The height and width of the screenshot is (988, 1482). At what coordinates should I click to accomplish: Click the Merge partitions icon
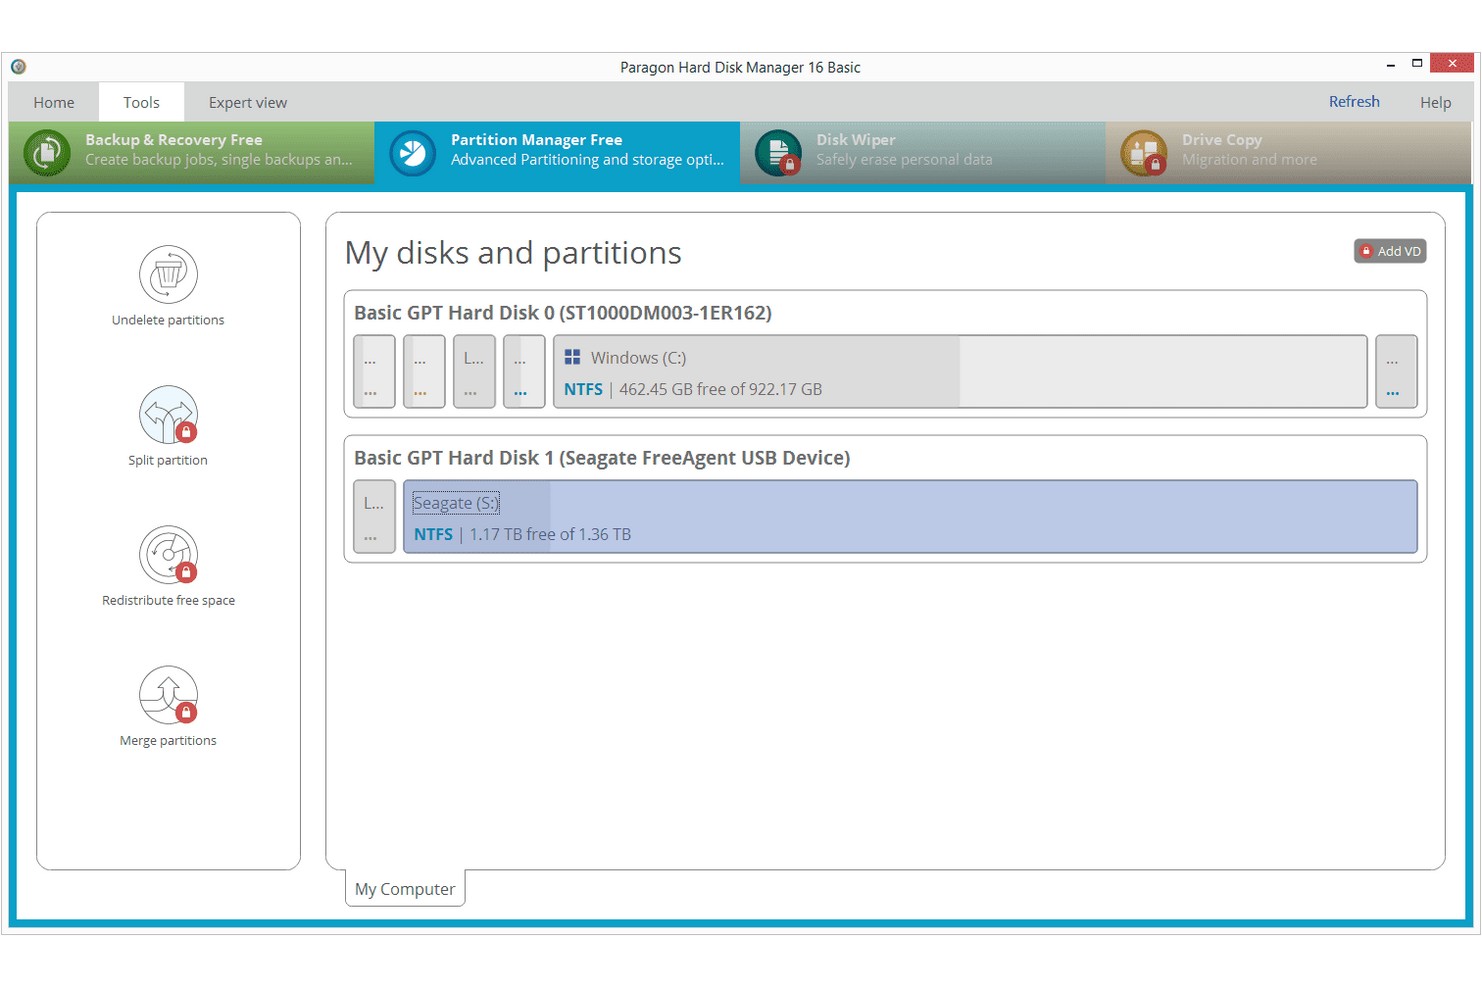pos(168,694)
